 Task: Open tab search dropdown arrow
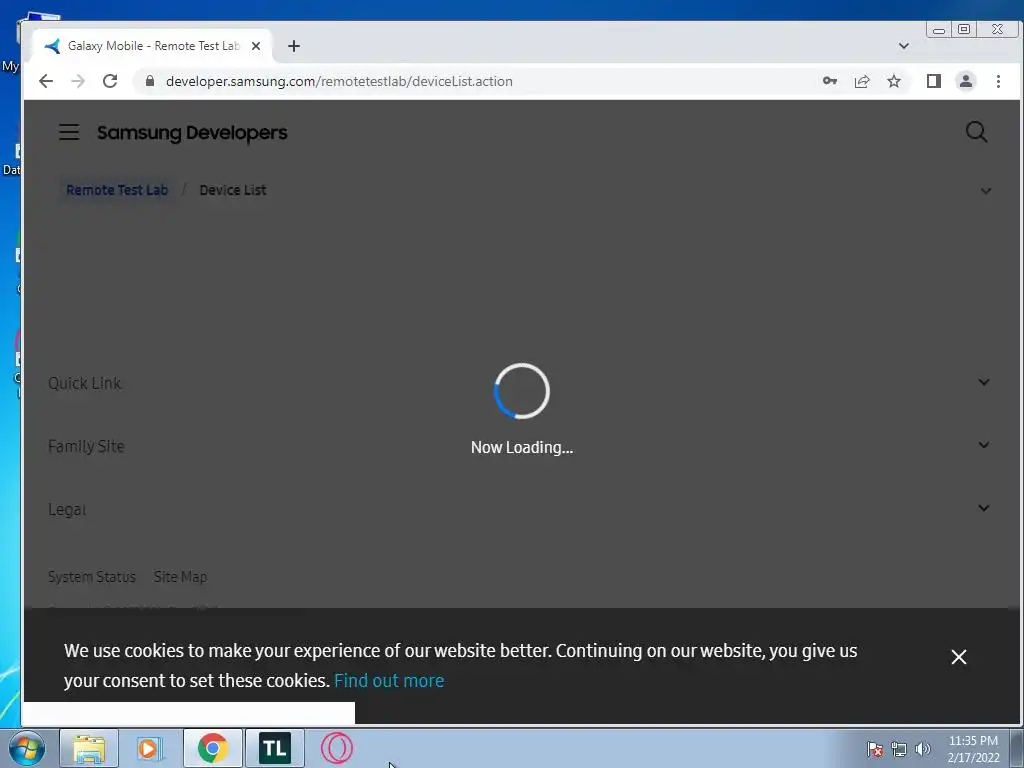pyautogui.click(x=904, y=46)
